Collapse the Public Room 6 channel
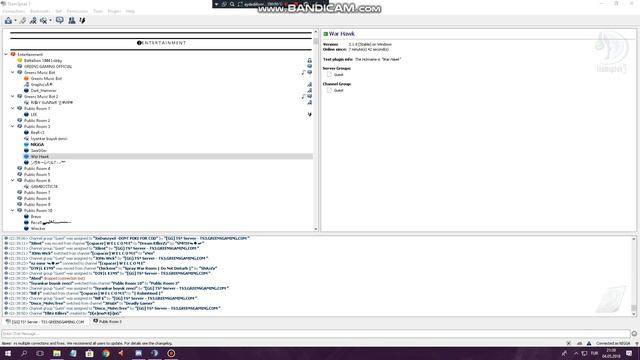Screen dimensions: 640x360 point(13,180)
